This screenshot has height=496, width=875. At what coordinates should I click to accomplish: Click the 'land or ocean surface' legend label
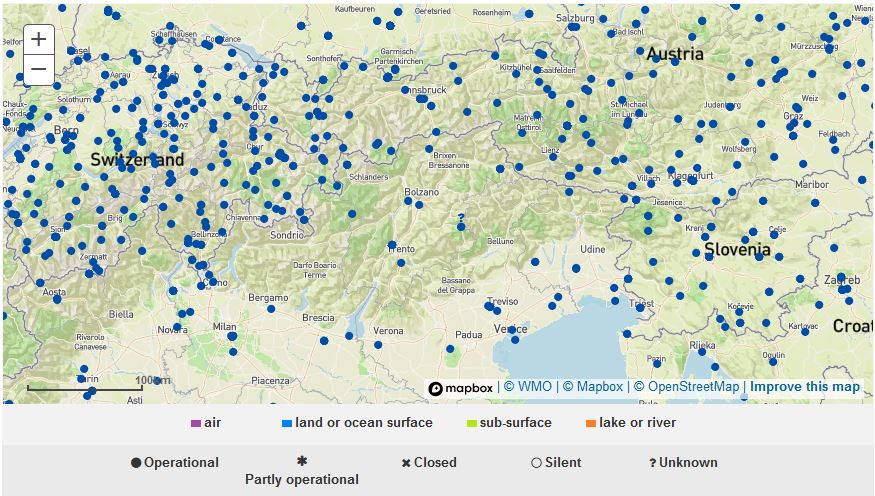[364, 423]
